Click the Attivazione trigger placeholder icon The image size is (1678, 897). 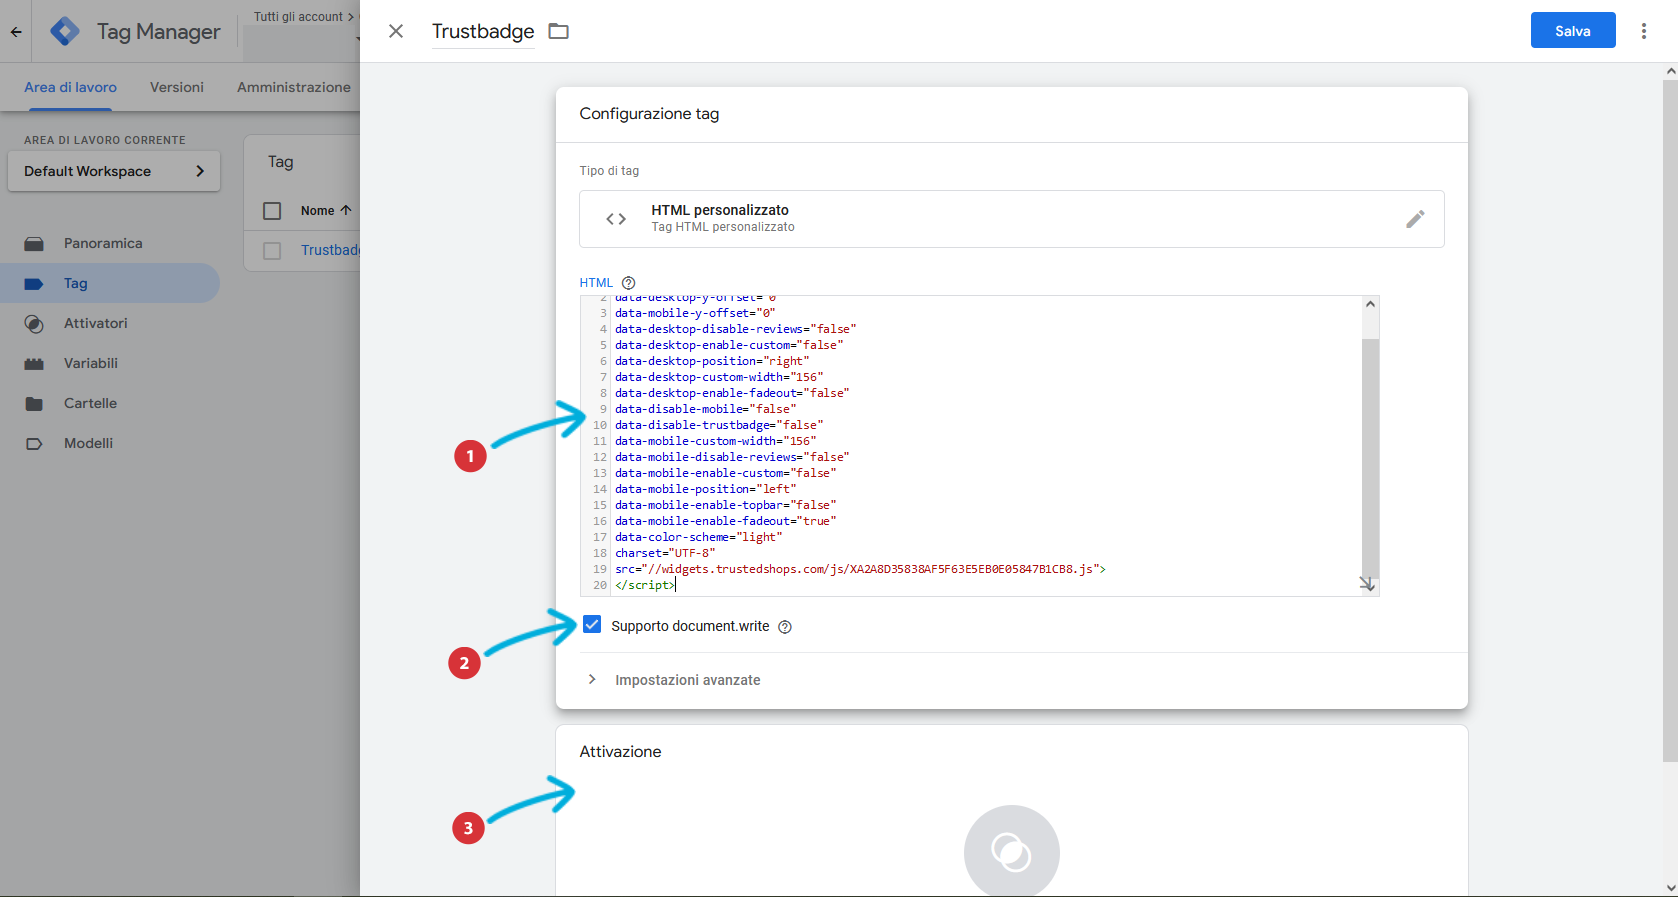click(x=1011, y=852)
